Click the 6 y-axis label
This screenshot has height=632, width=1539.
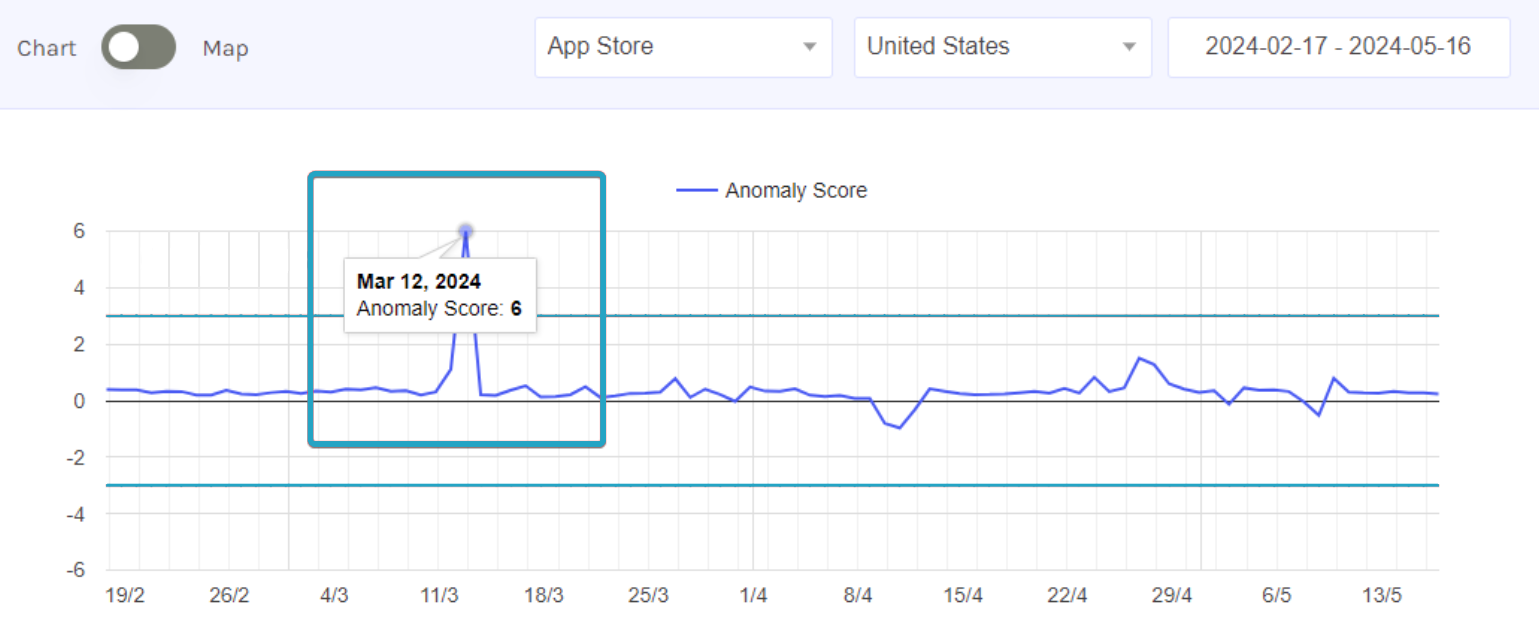(x=79, y=231)
